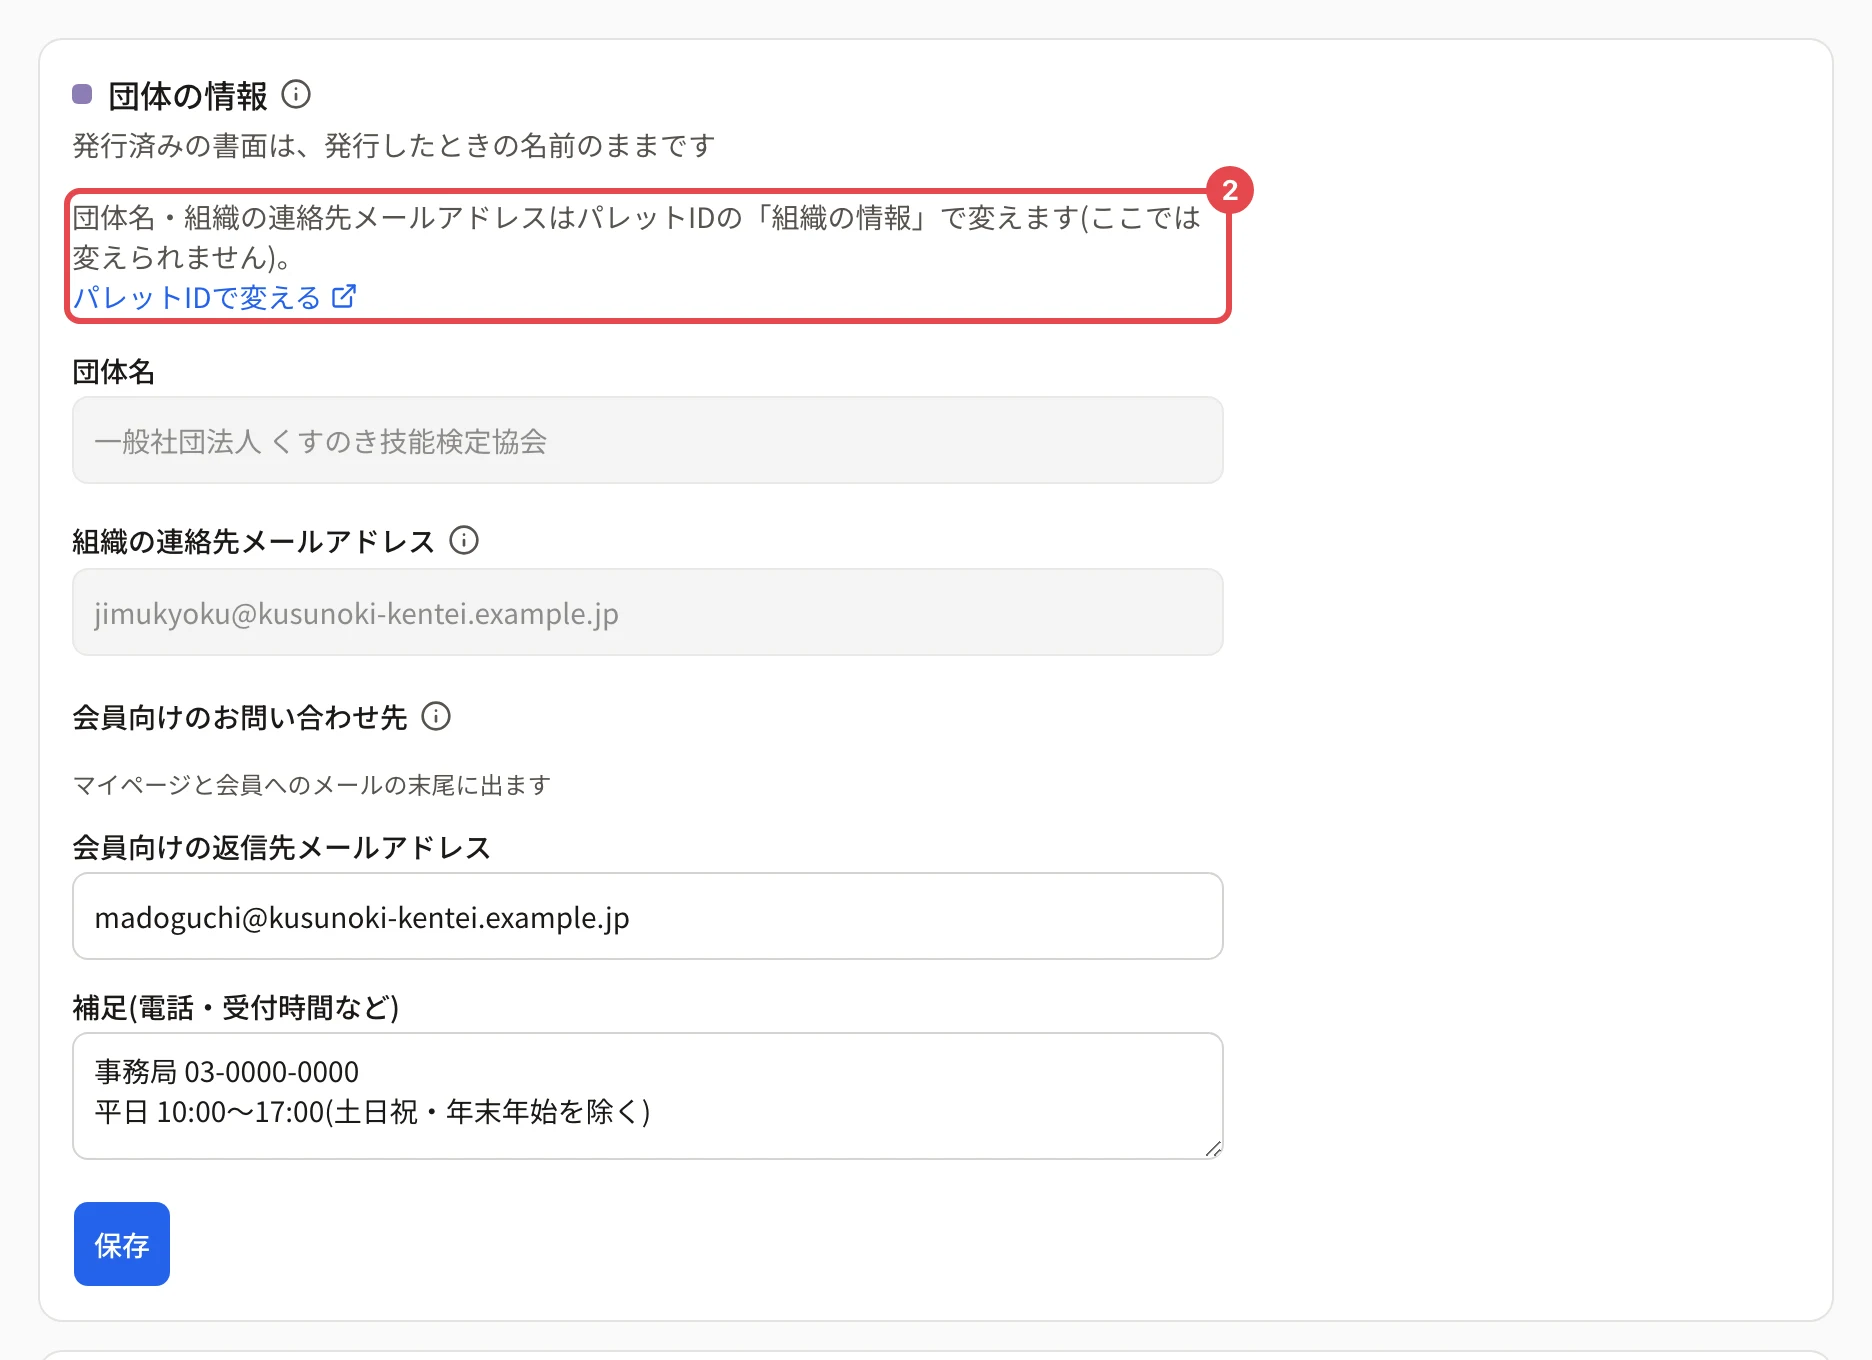Click info icon next to 会員向けのお問い合わせ先
The image size is (1872, 1360).
(x=436, y=716)
